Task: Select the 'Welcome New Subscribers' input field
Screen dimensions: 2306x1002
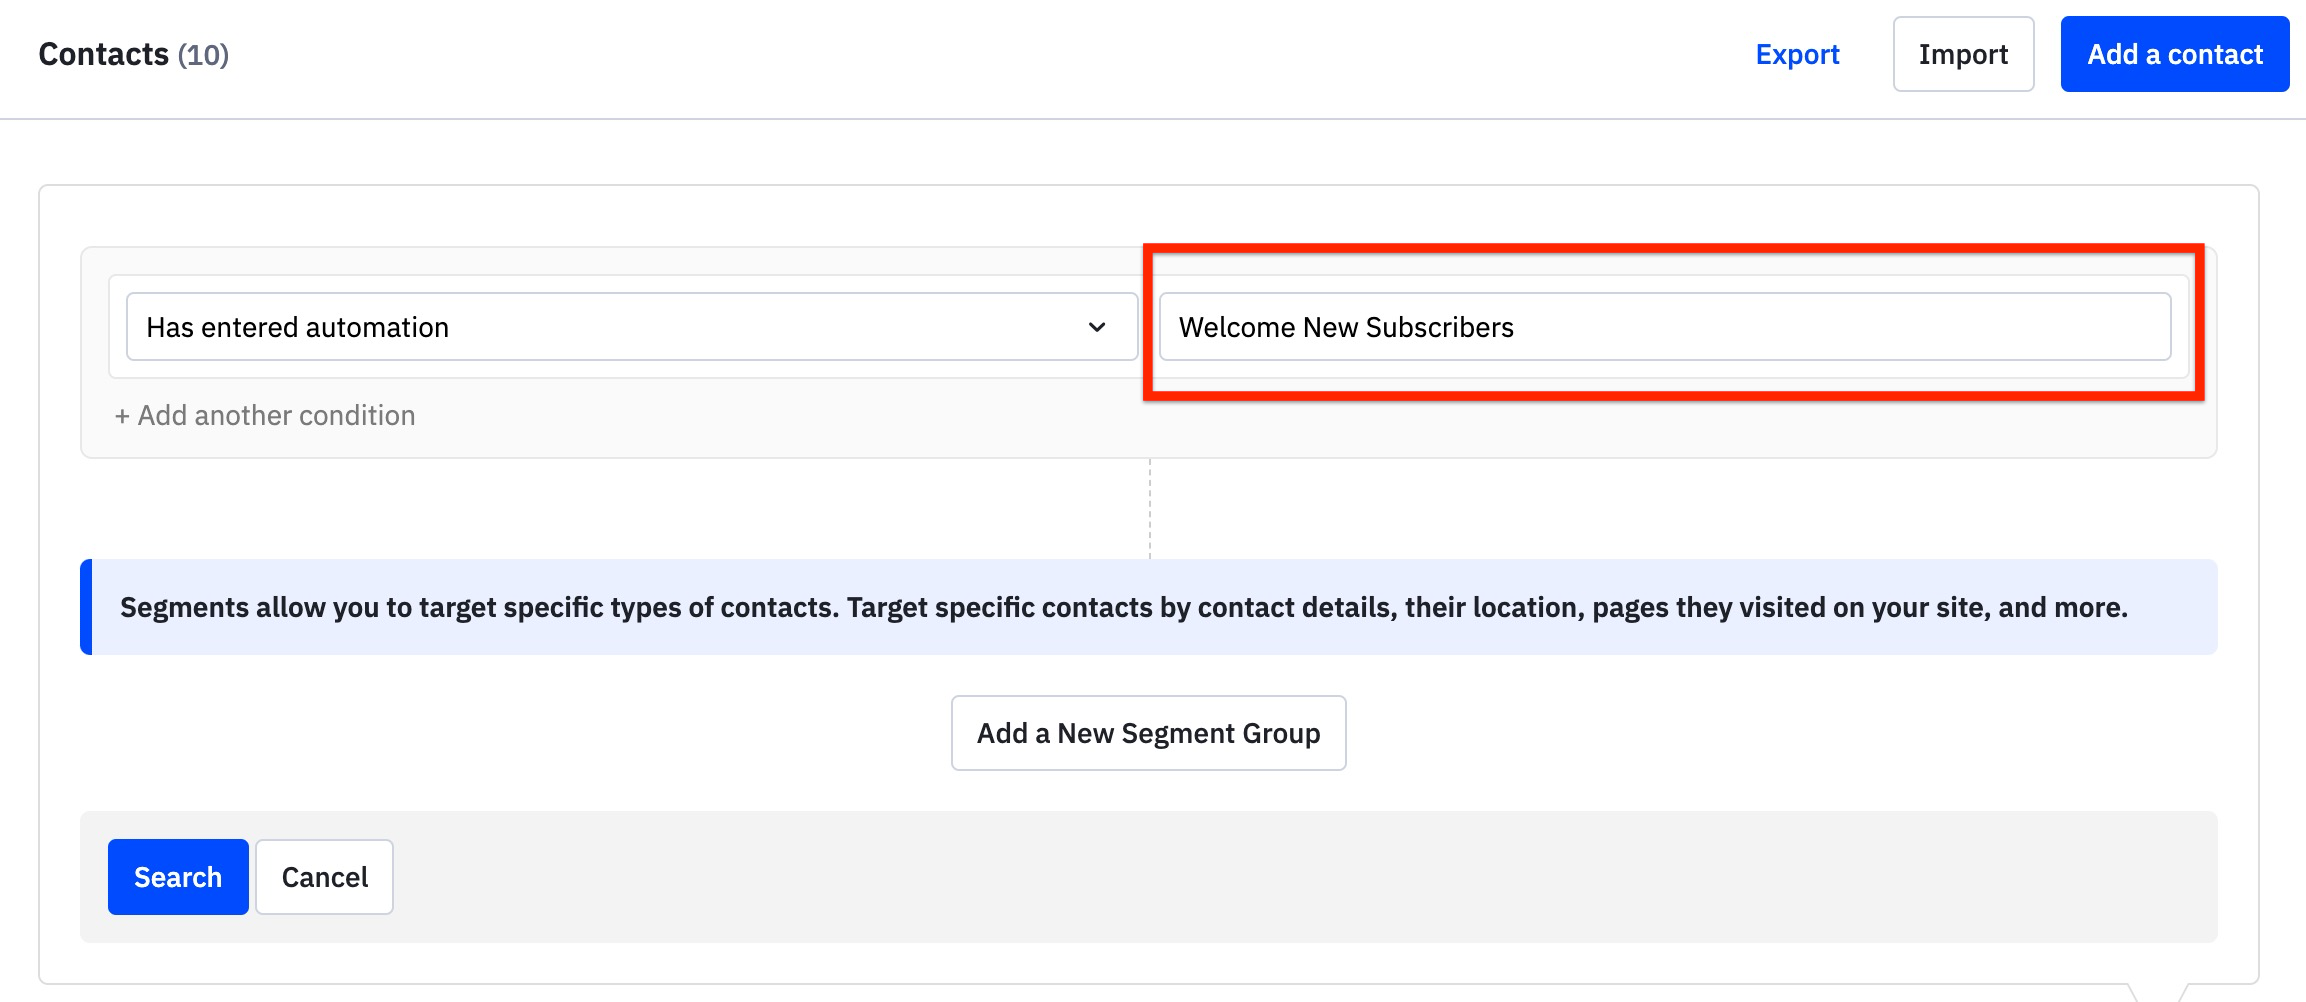Action: pos(1665,327)
